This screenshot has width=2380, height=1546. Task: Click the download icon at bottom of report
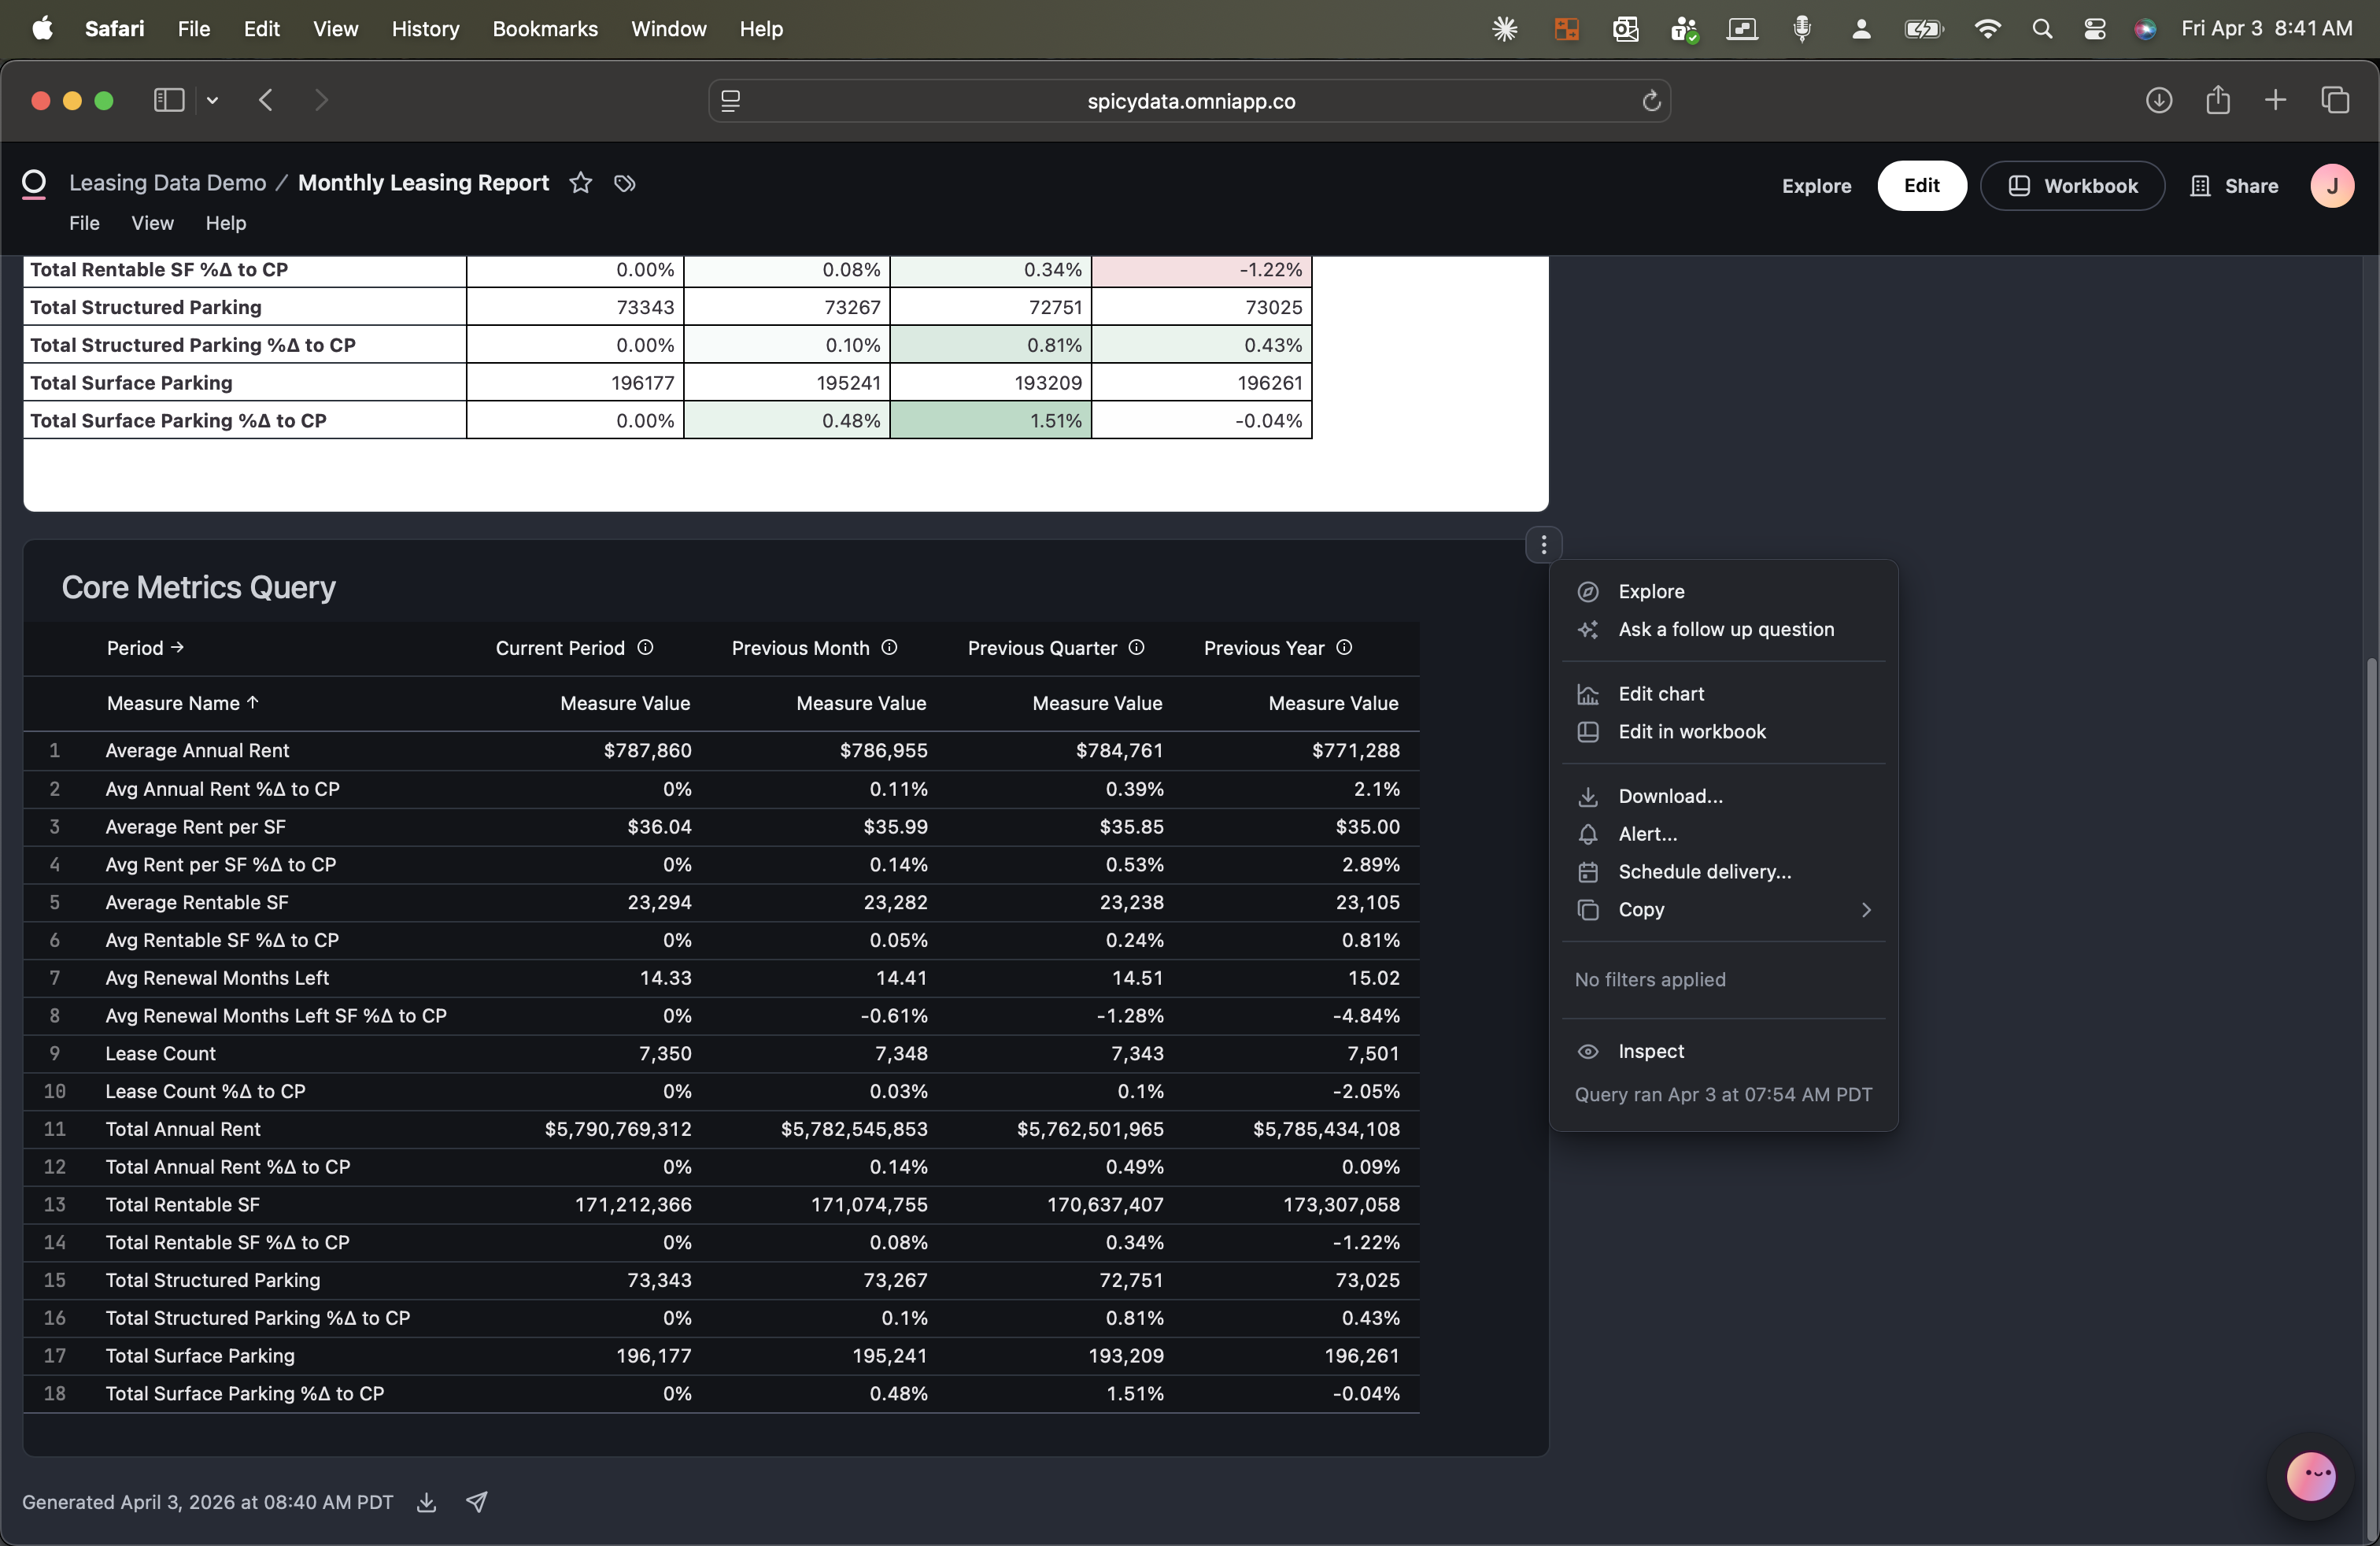point(426,1503)
